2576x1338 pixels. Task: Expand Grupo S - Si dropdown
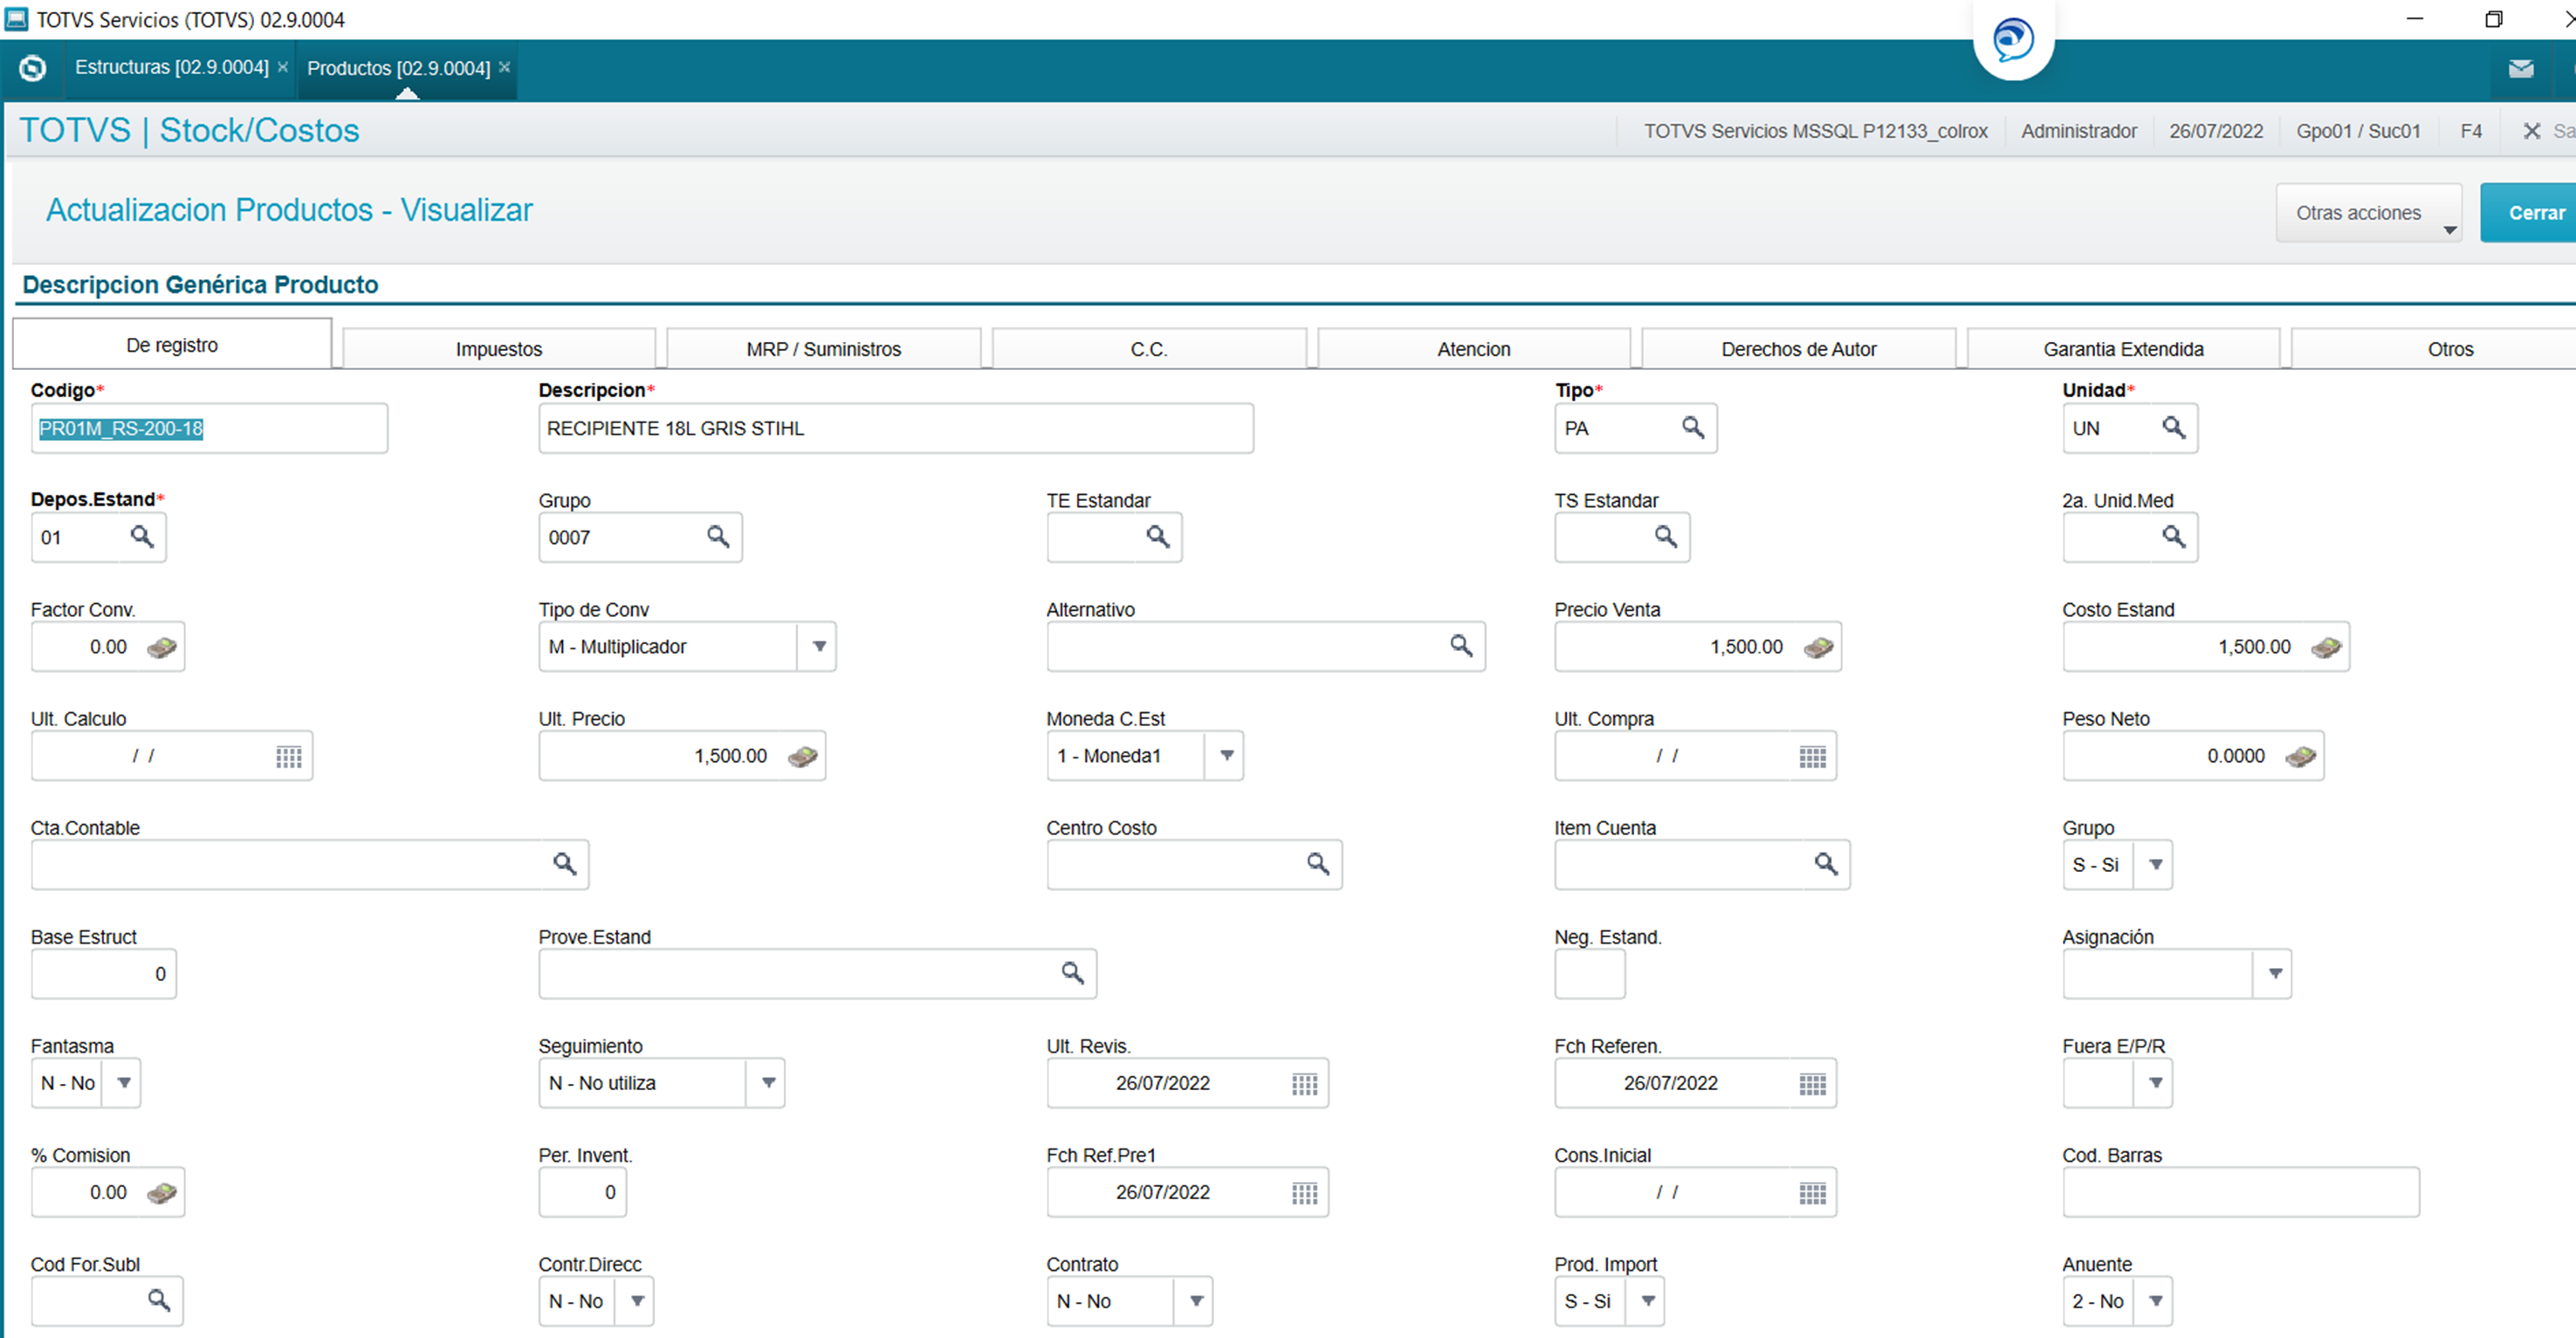[x=2155, y=865]
